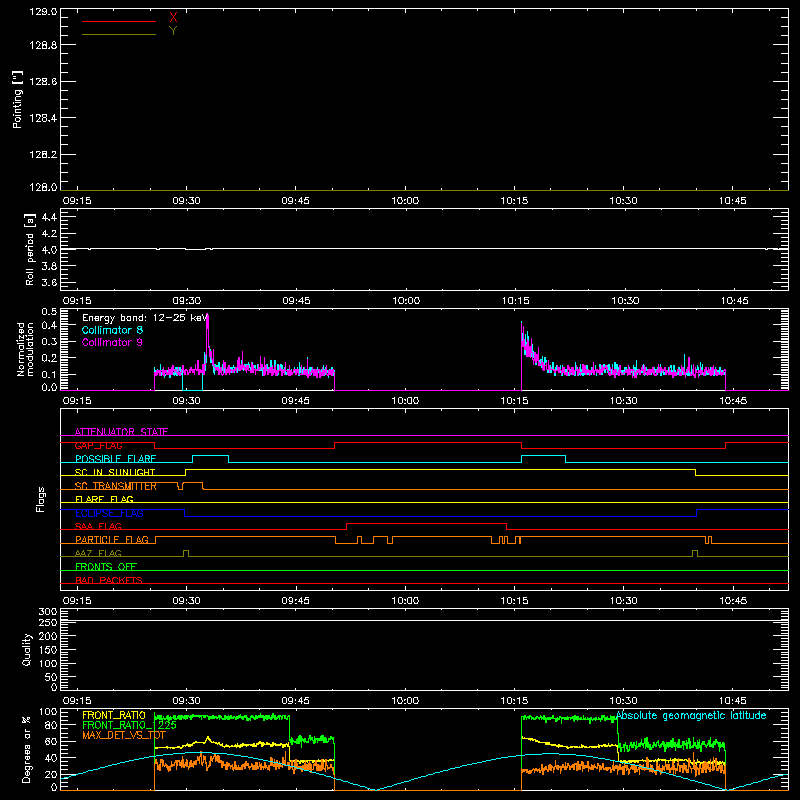Click the FRONTS_OFF flag label

coord(106,567)
